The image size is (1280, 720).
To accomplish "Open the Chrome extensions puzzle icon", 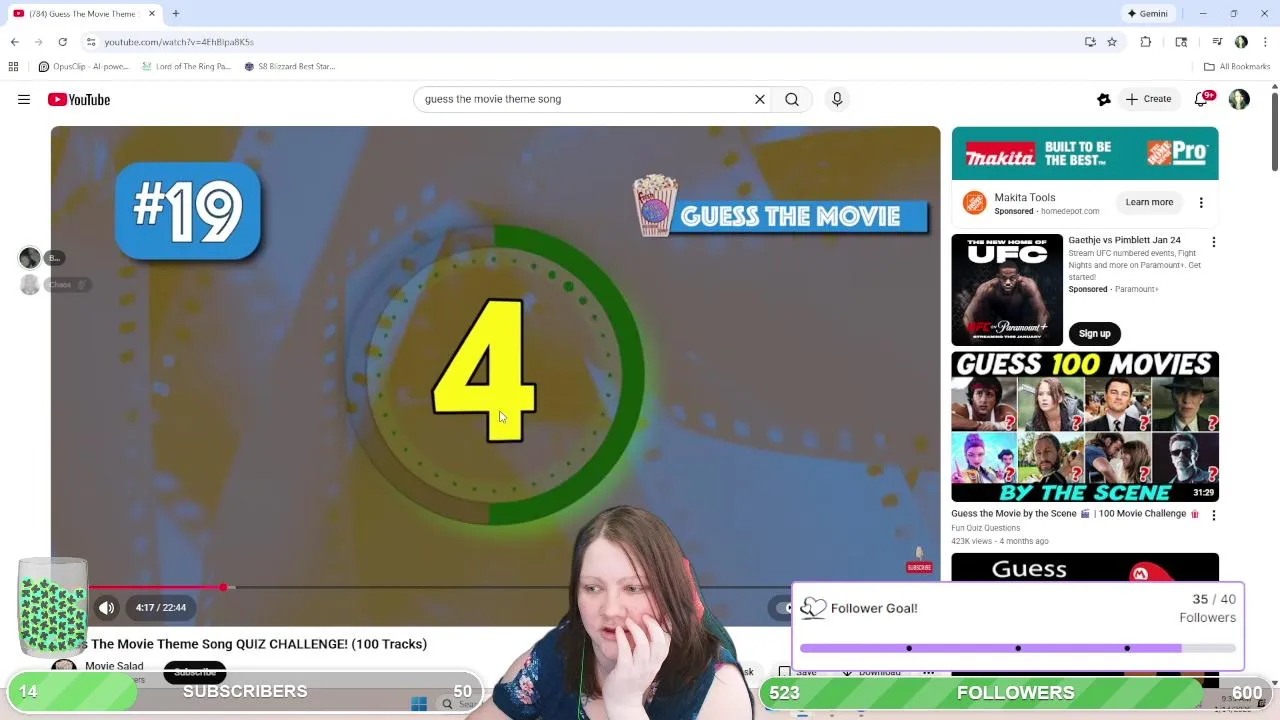I will (1146, 42).
